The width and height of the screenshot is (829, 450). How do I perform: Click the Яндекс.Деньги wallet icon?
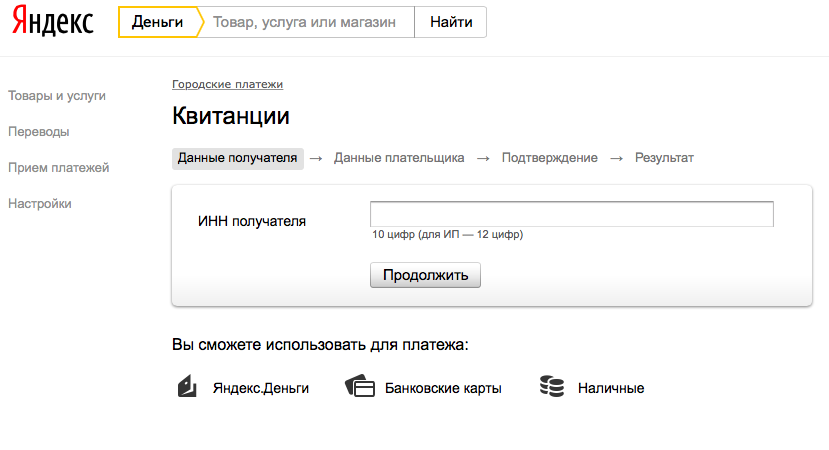[187, 387]
